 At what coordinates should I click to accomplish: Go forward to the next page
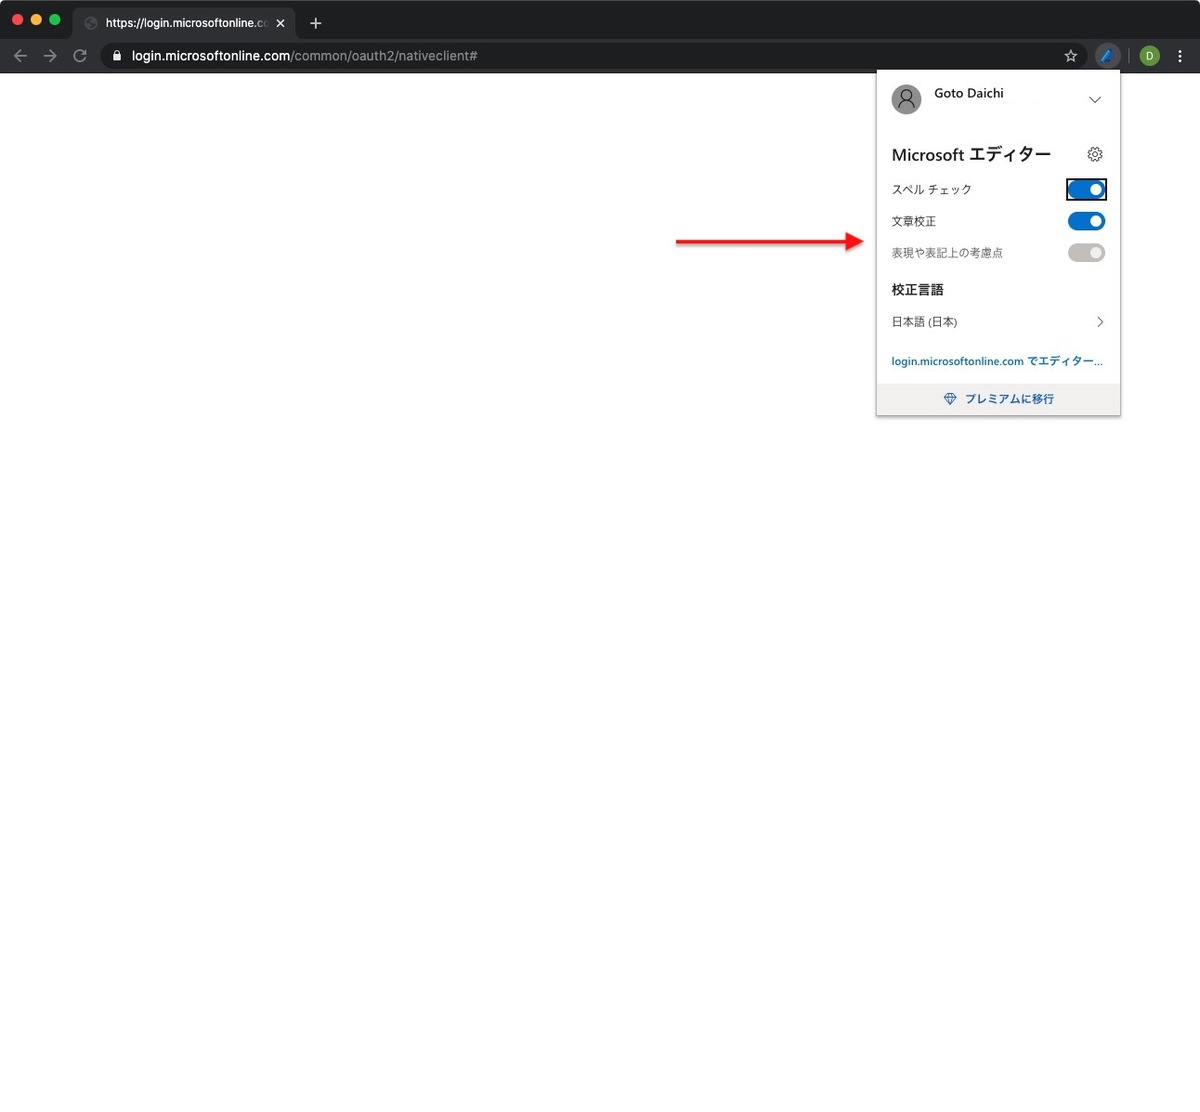pos(50,56)
